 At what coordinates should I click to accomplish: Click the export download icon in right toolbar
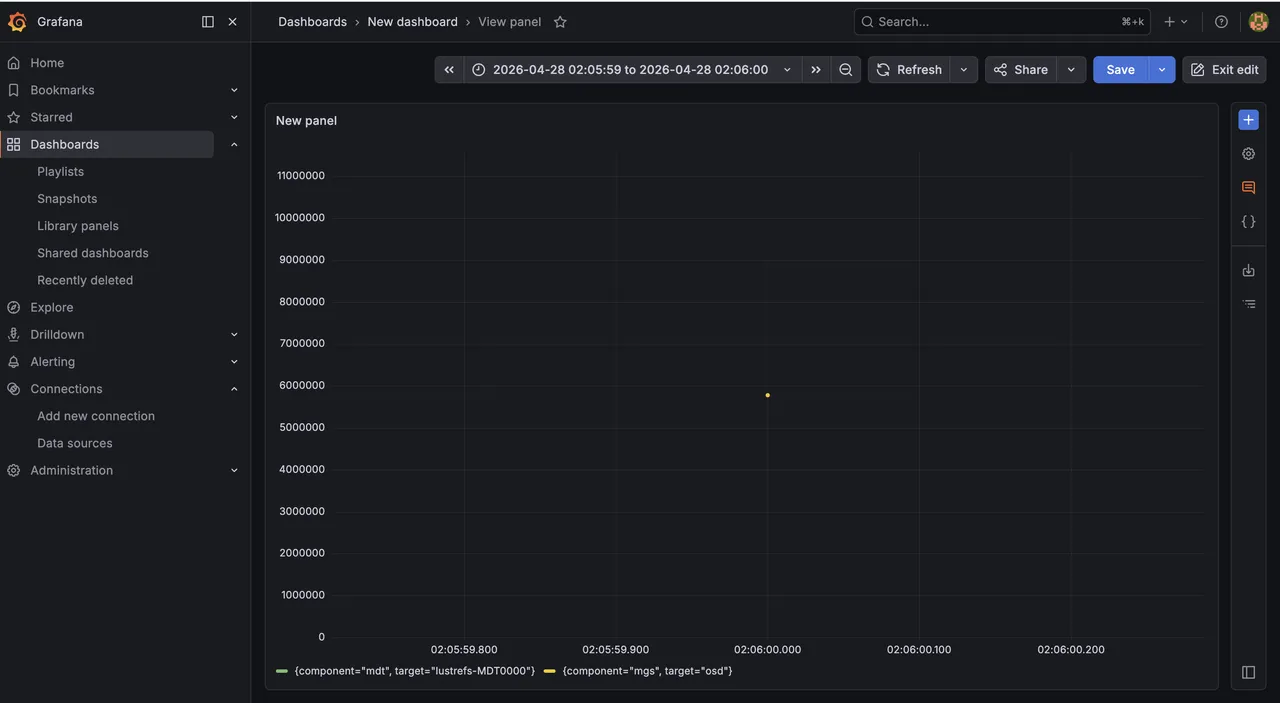click(x=1248, y=270)
